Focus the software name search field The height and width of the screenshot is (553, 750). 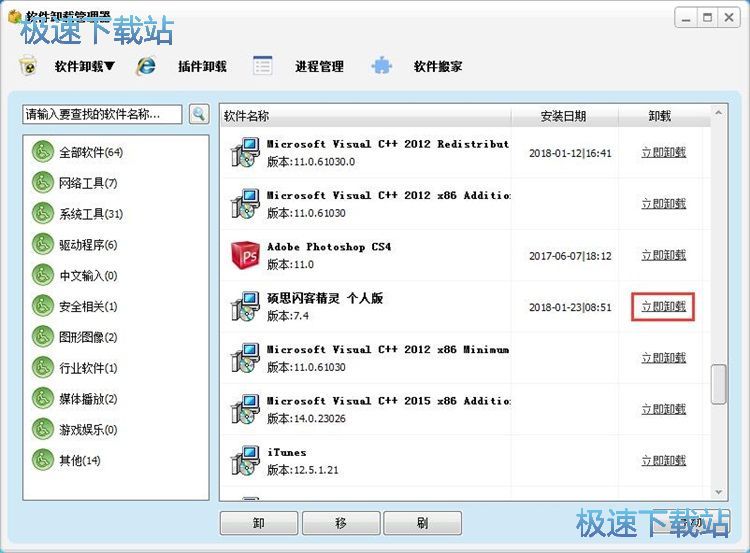coord(102,114)
